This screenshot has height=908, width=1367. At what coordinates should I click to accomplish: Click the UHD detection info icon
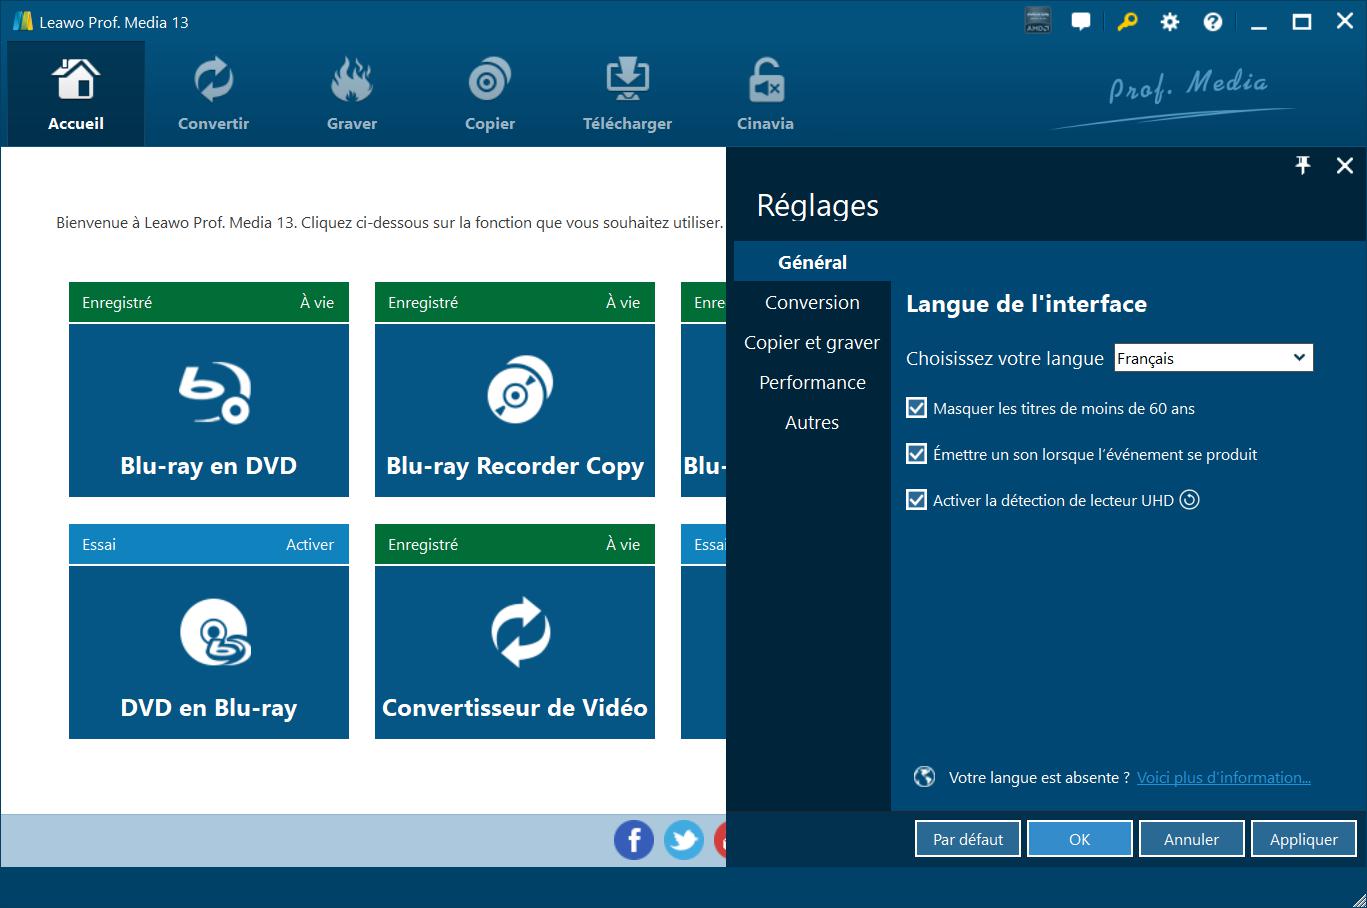1189,500
